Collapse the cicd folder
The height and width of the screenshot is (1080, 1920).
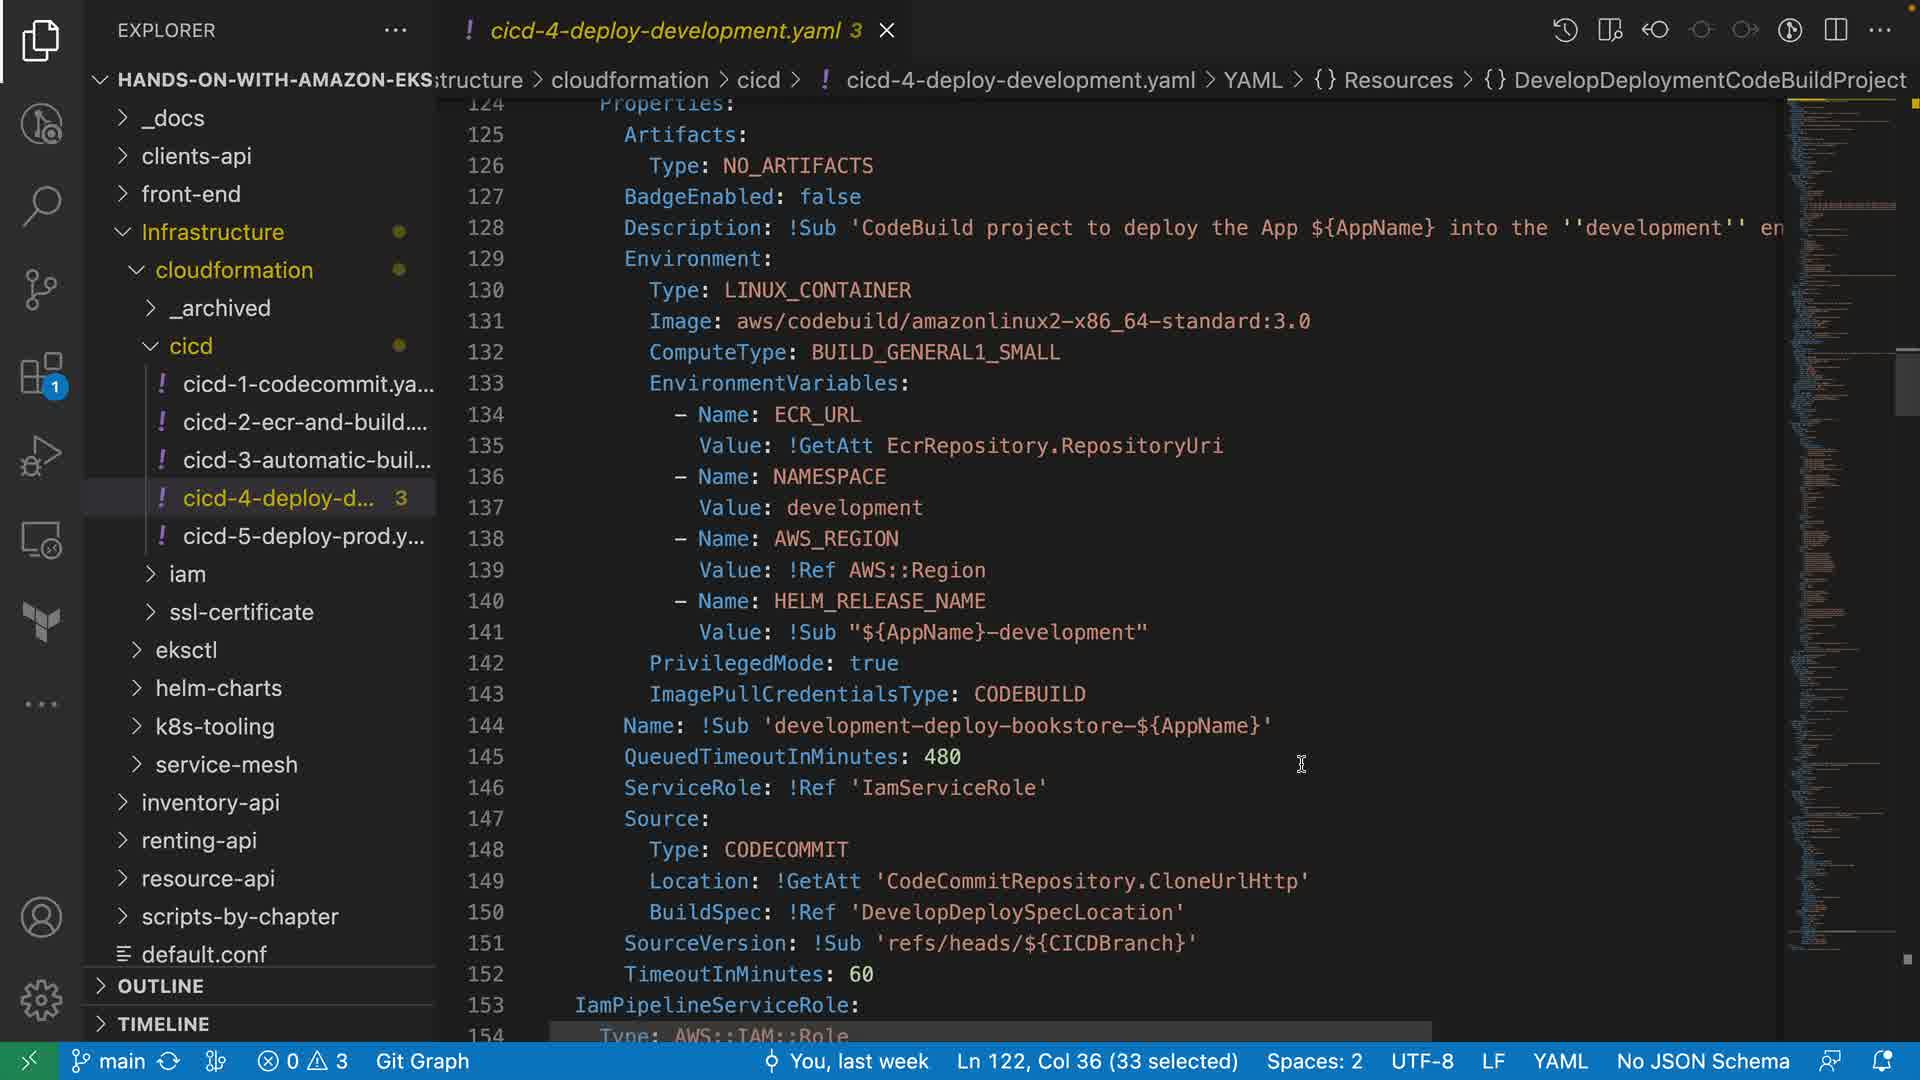[x=190, y=346]
